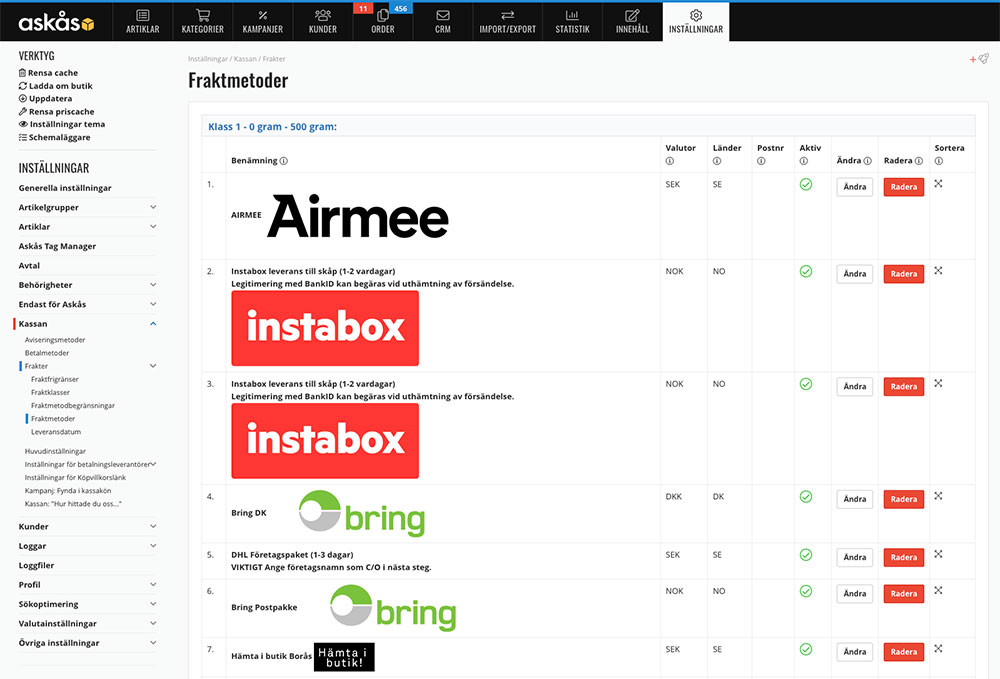The height and width of the screenshot is (679, 1000).
Task: Collapse the Kassan sidebar section
Action: pos(153,324)
